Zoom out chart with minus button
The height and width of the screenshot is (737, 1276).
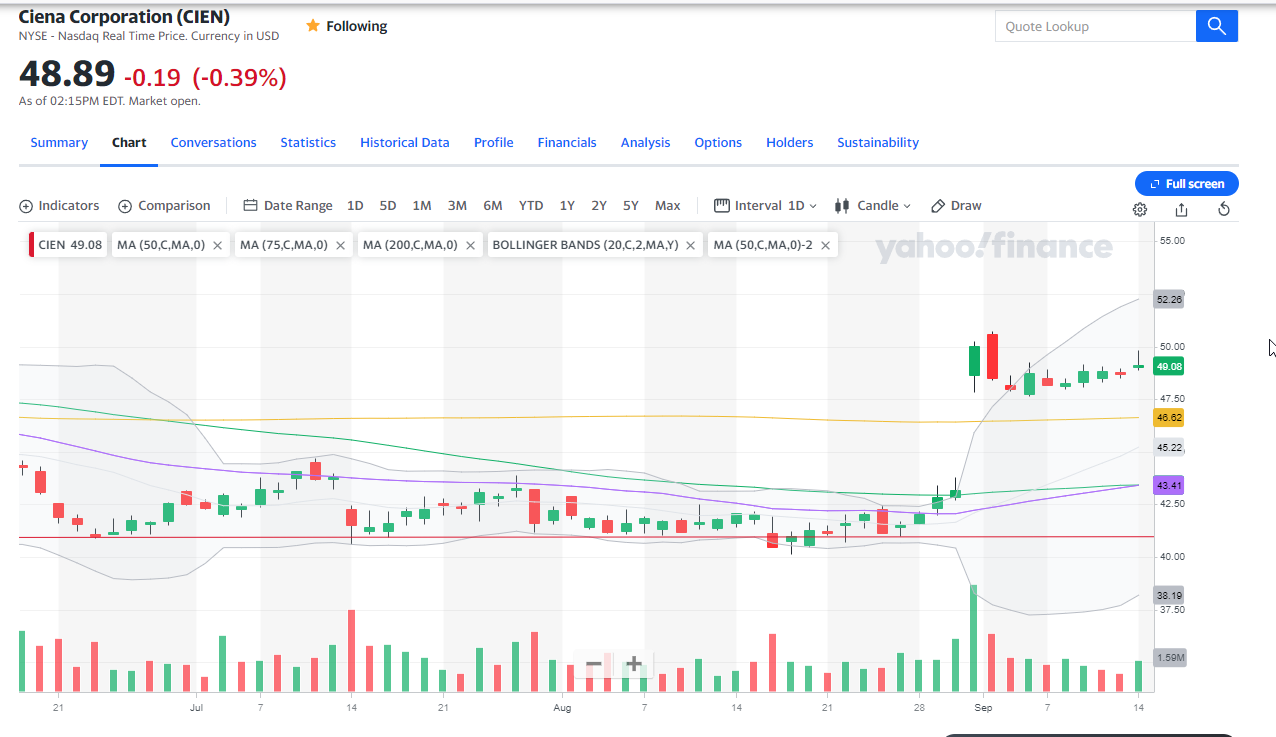click(x=594, y=664)
